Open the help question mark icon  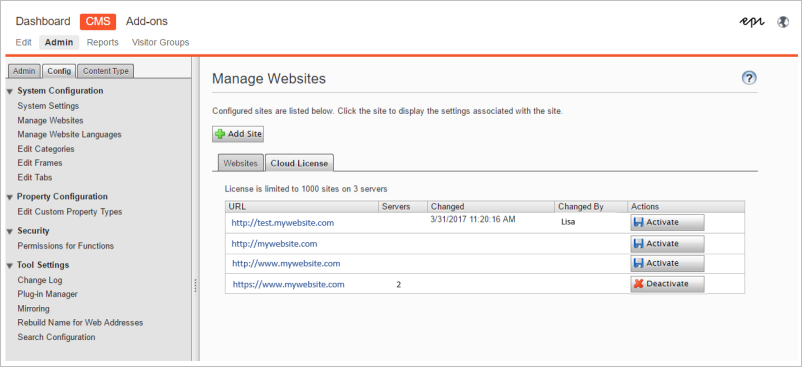(x=749, y=78)
